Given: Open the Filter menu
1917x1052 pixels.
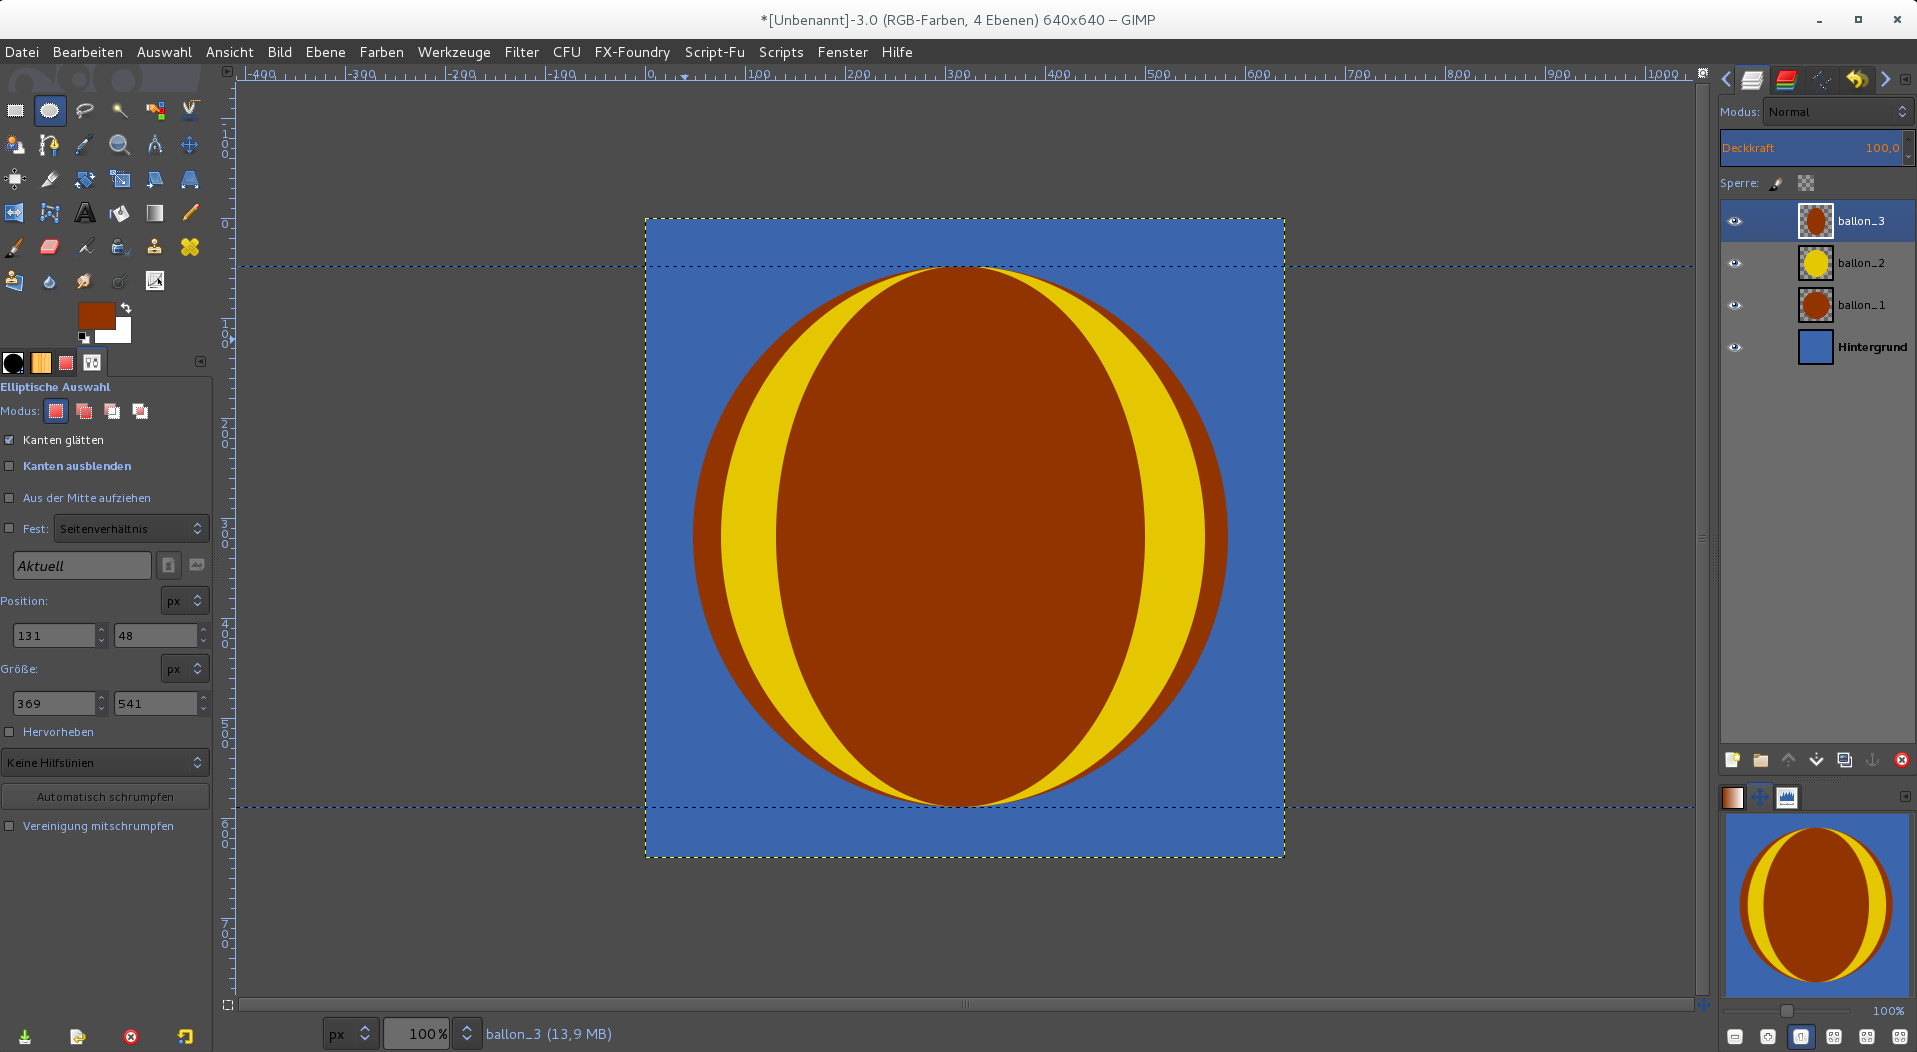Looking at the screenshot, I should [521, 52].
